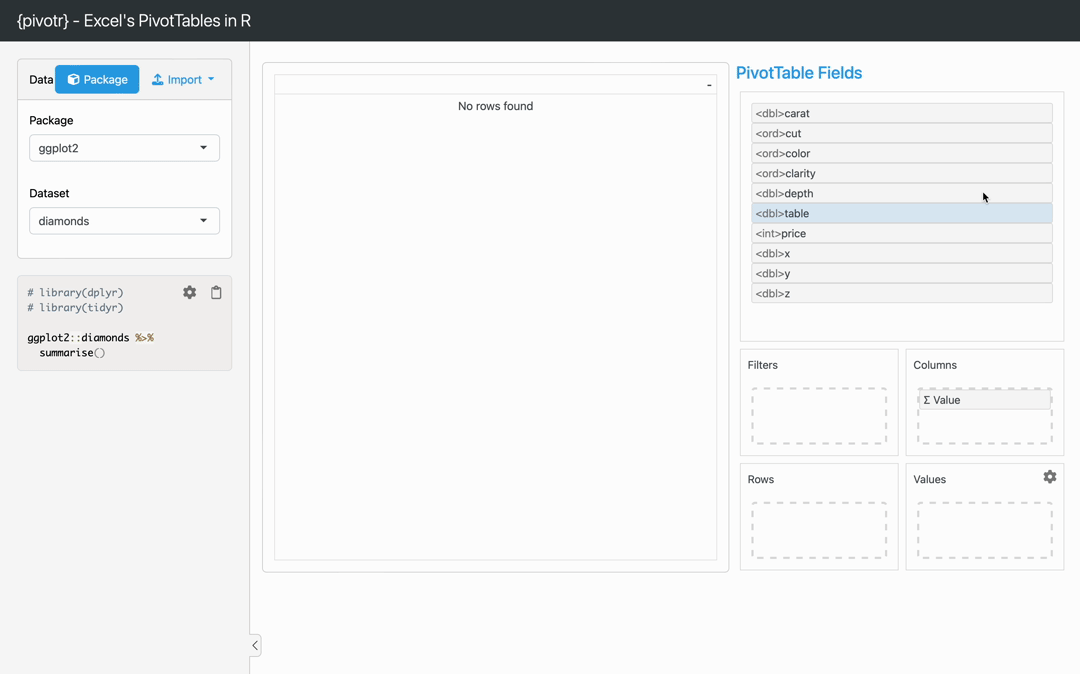Select the <int>price field
1080x674 pixels.
(x=902, y=233)
